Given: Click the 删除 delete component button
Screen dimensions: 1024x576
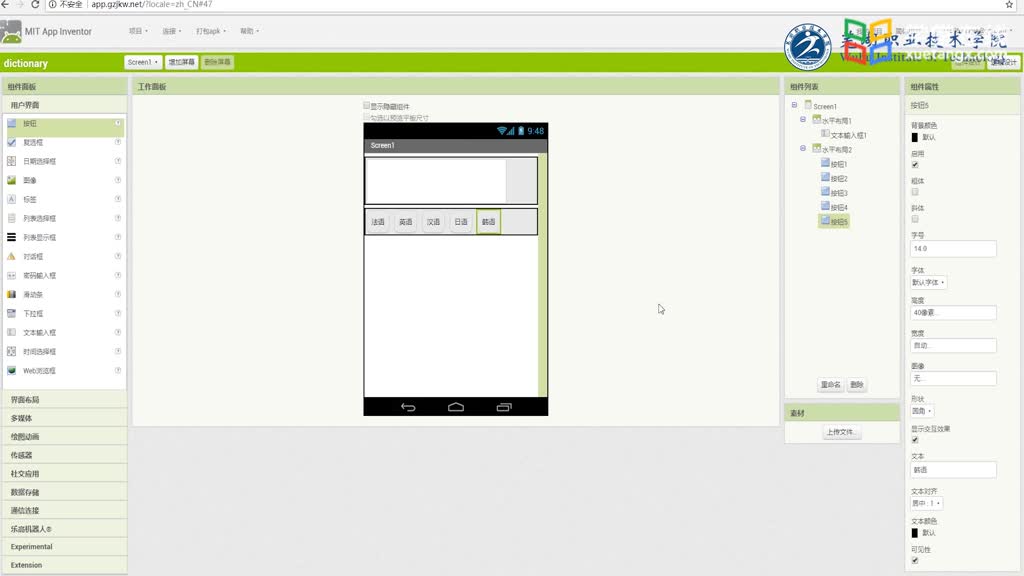Looking at the screenshot, I should 857,385.
